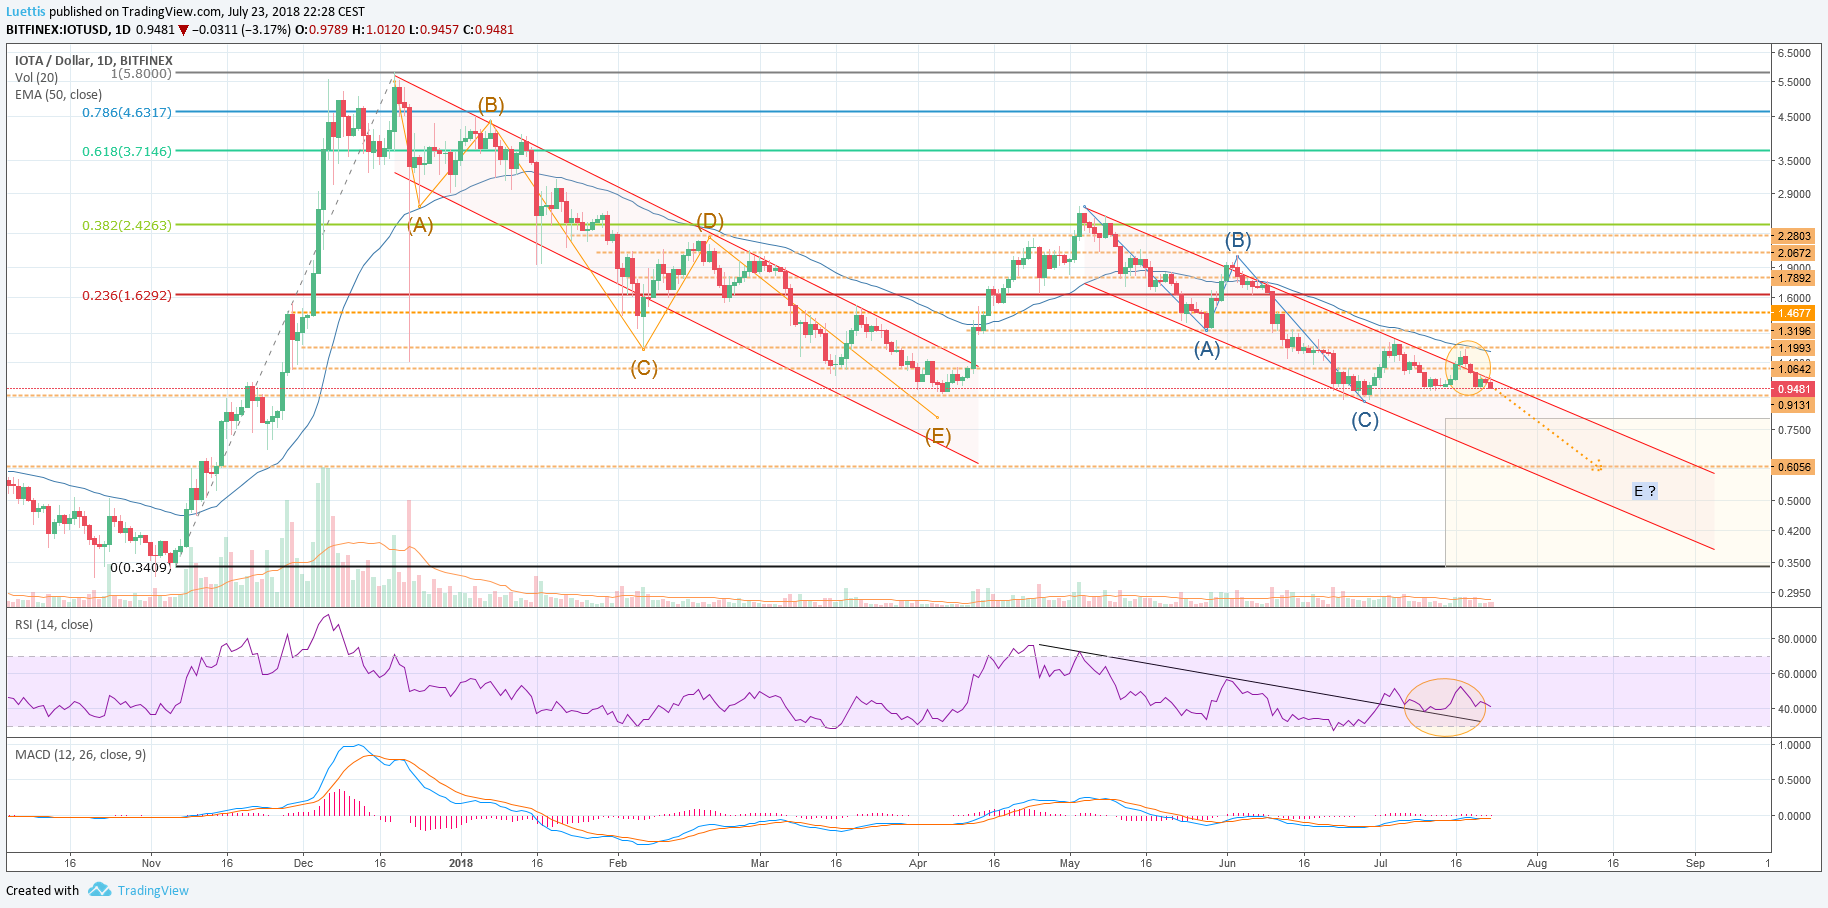The height and width of the screenshot is (908, 1828).
Task: Select the blue (B) wave label
Action: click(x=1238, y=240)
